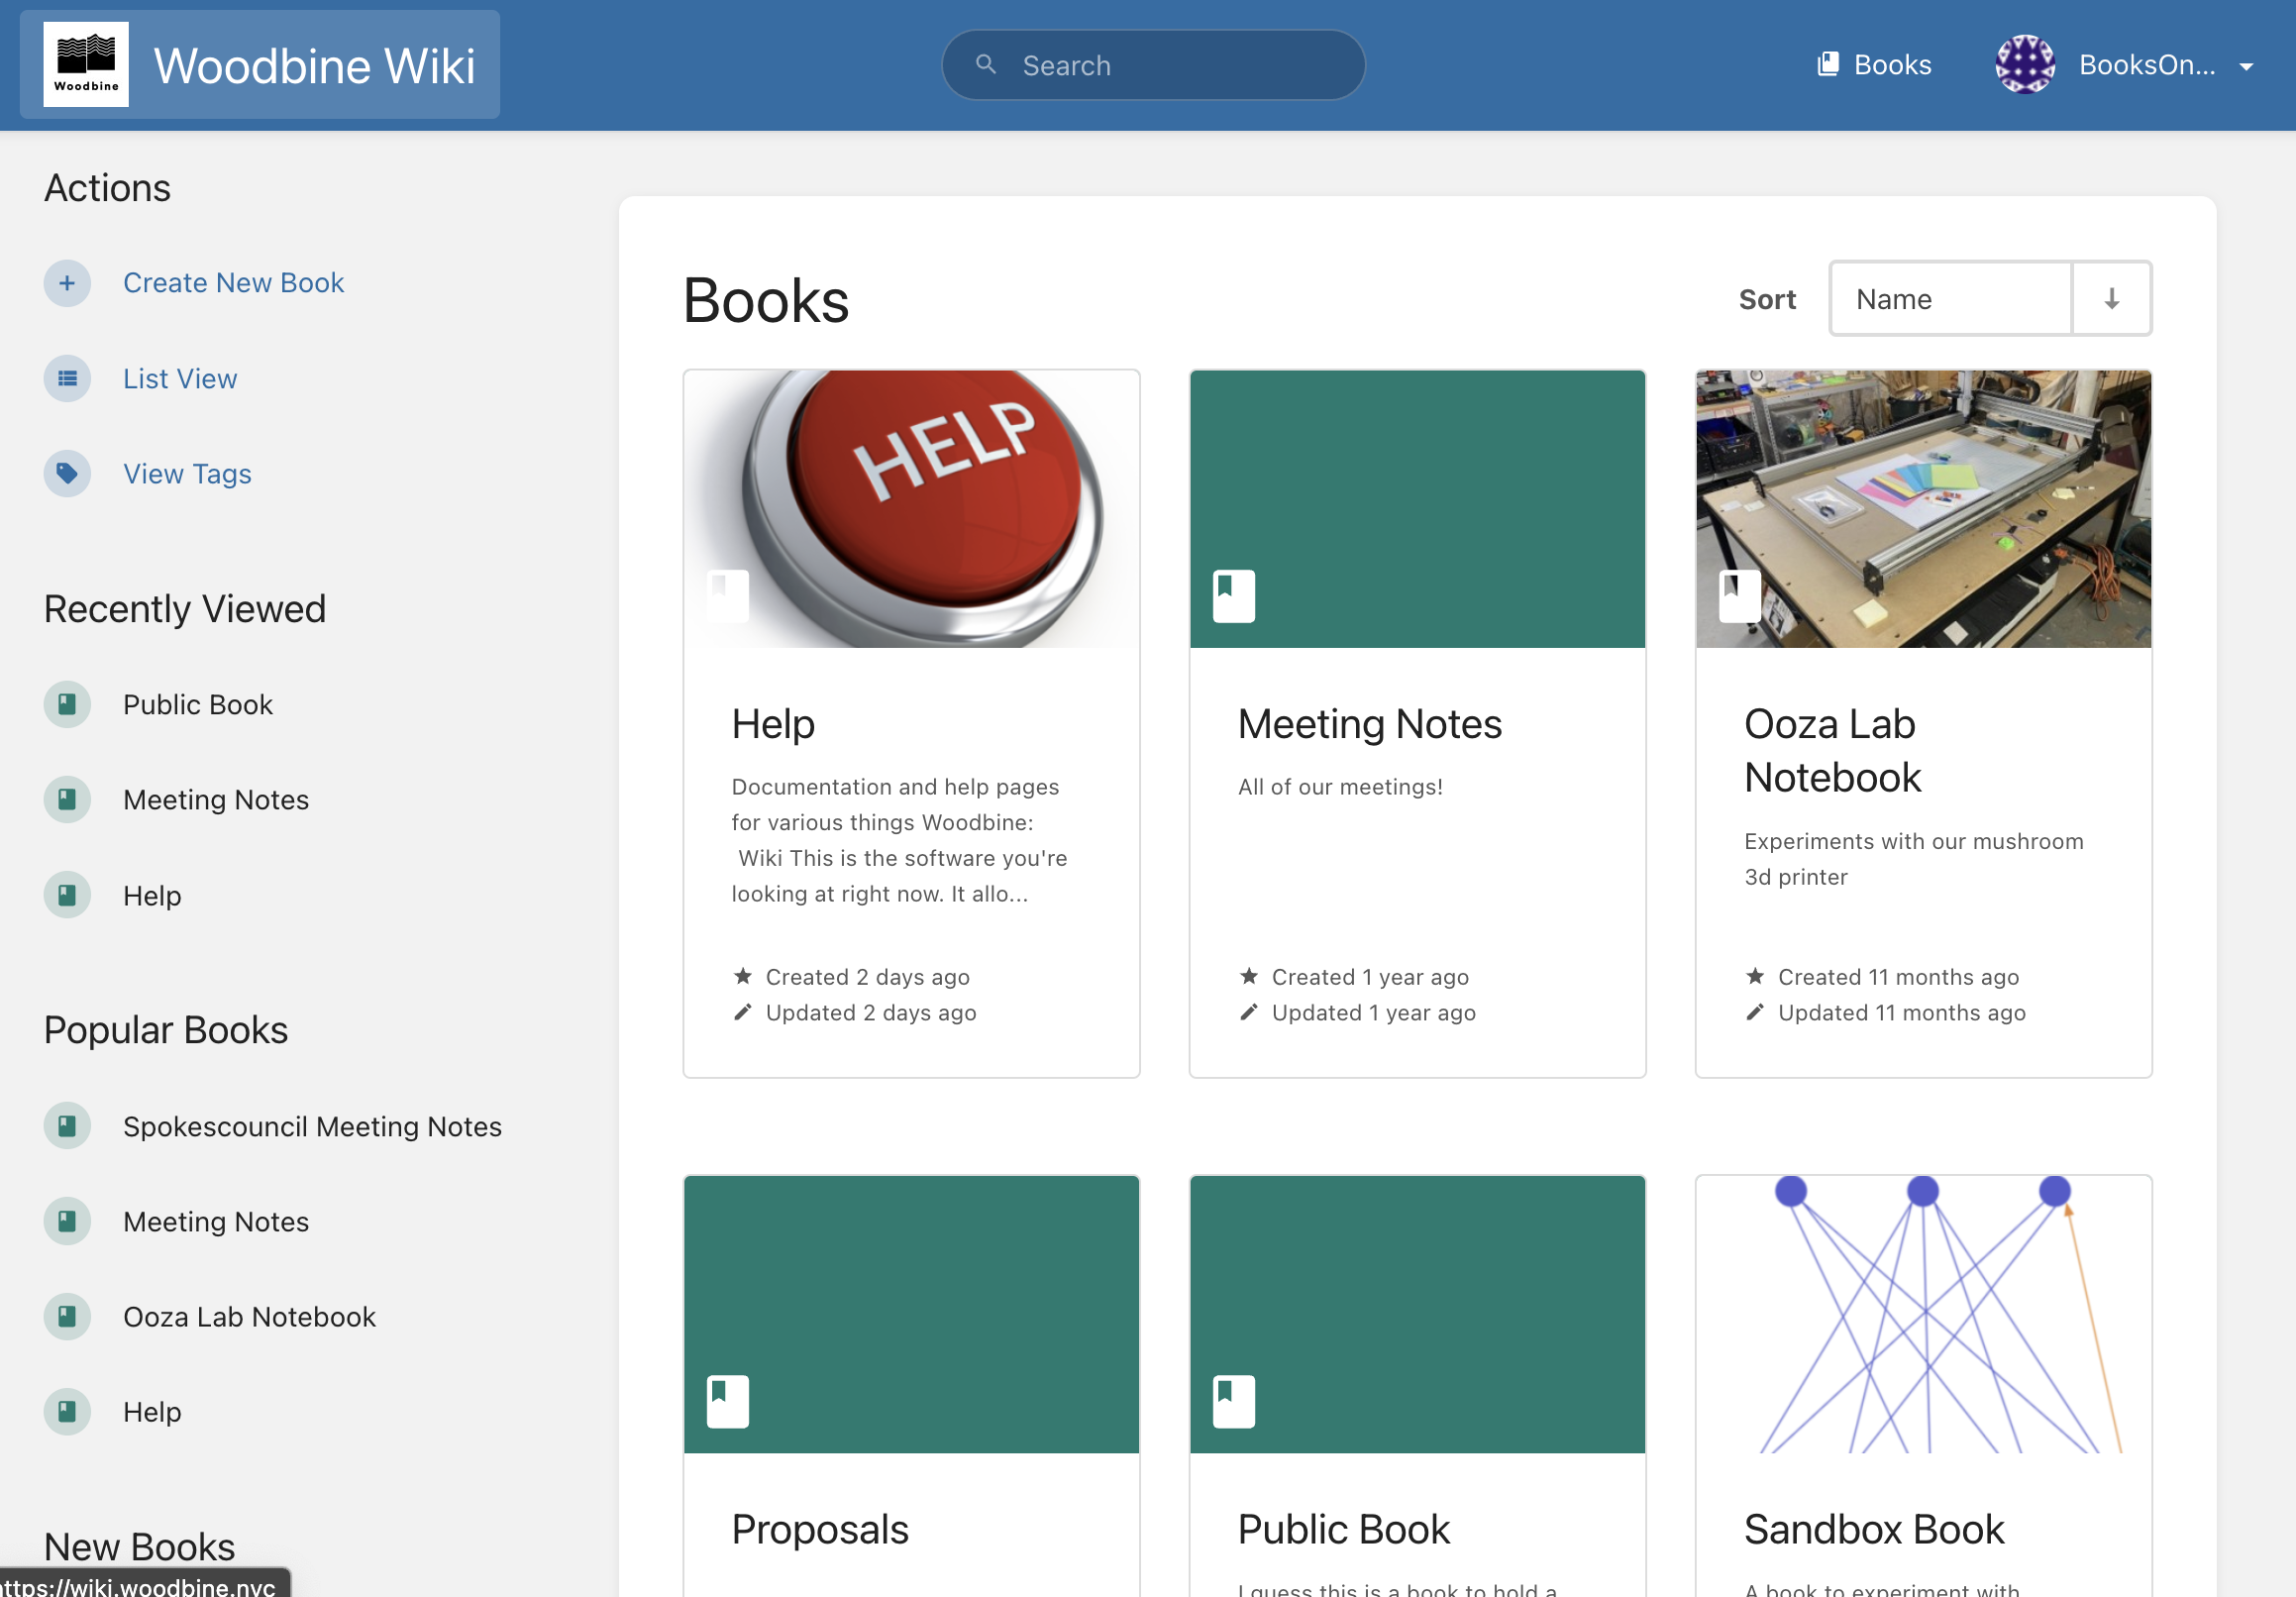Click the List View icon
2296x1597 pixels.
tap(67, 379)
